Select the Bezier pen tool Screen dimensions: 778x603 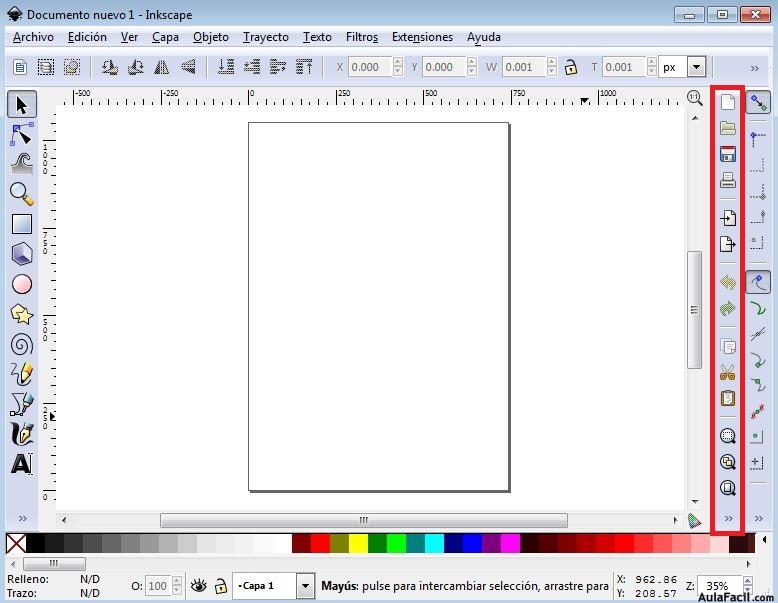pyautogui.click(x=22, y=404)
